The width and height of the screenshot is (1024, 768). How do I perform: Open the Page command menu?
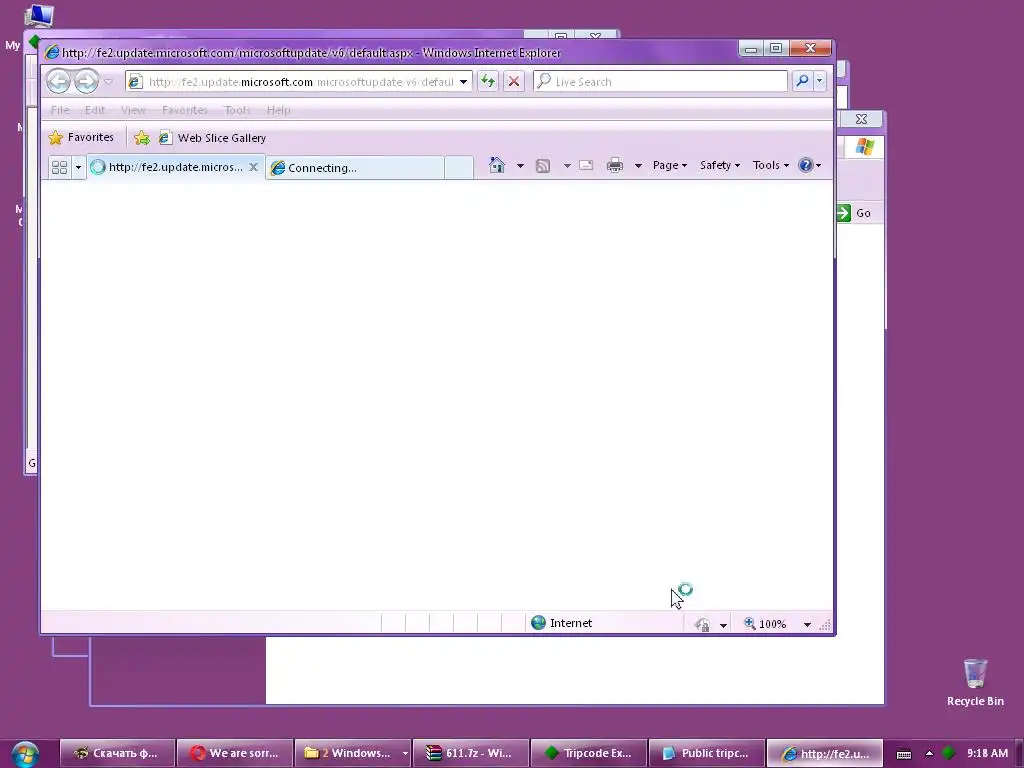[669, 165]
